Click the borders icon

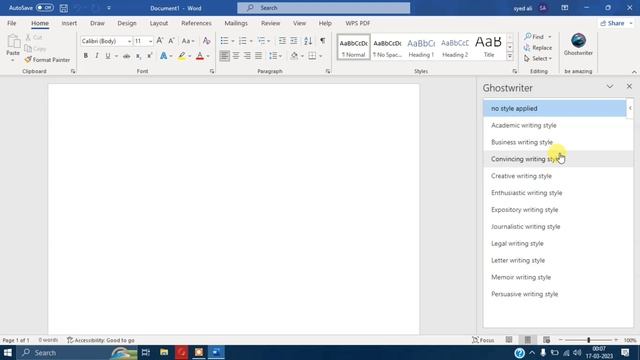coord(312,56)
